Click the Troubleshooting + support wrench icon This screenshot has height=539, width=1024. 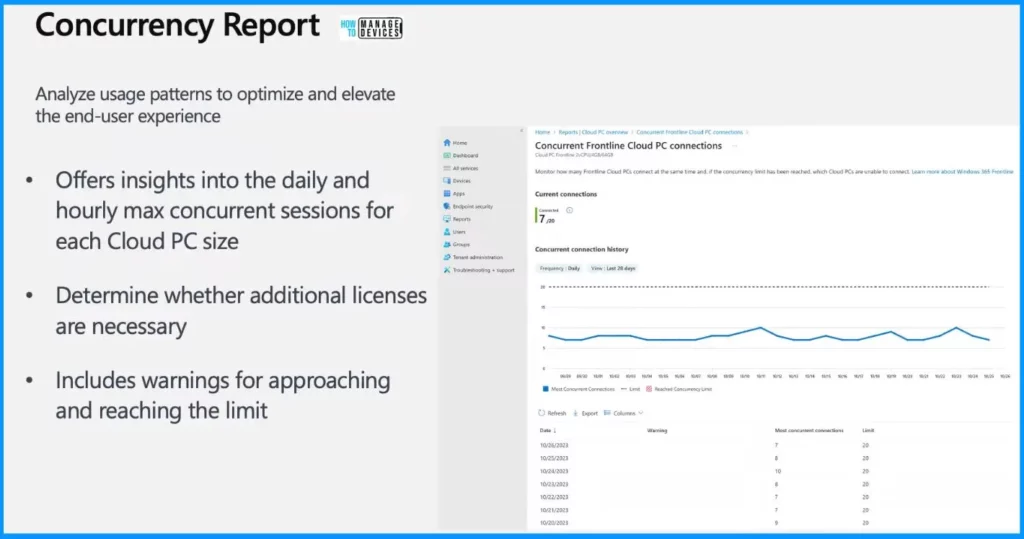tap(447, 270)
